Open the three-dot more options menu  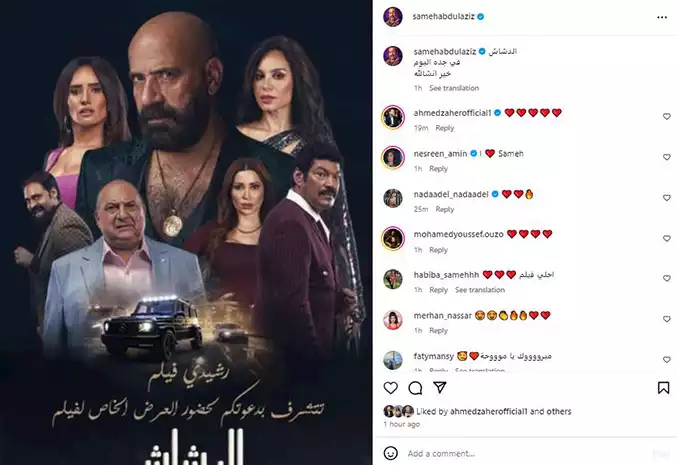pyautogui.click(x=662, y=17)
